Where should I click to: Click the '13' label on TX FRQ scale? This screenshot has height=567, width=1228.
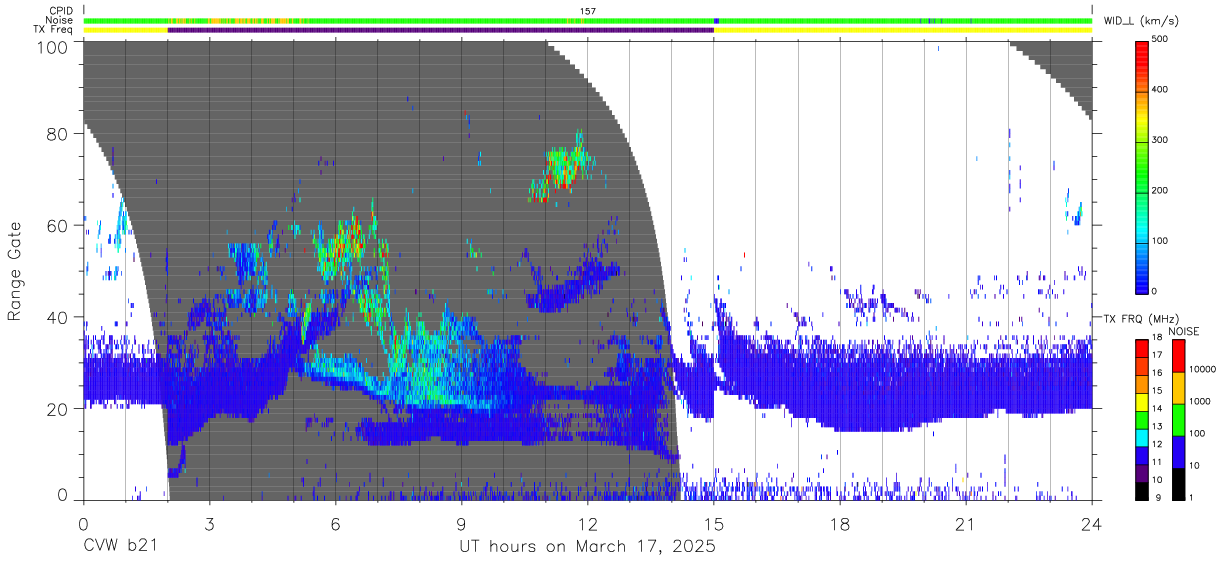coord(1159,426)
